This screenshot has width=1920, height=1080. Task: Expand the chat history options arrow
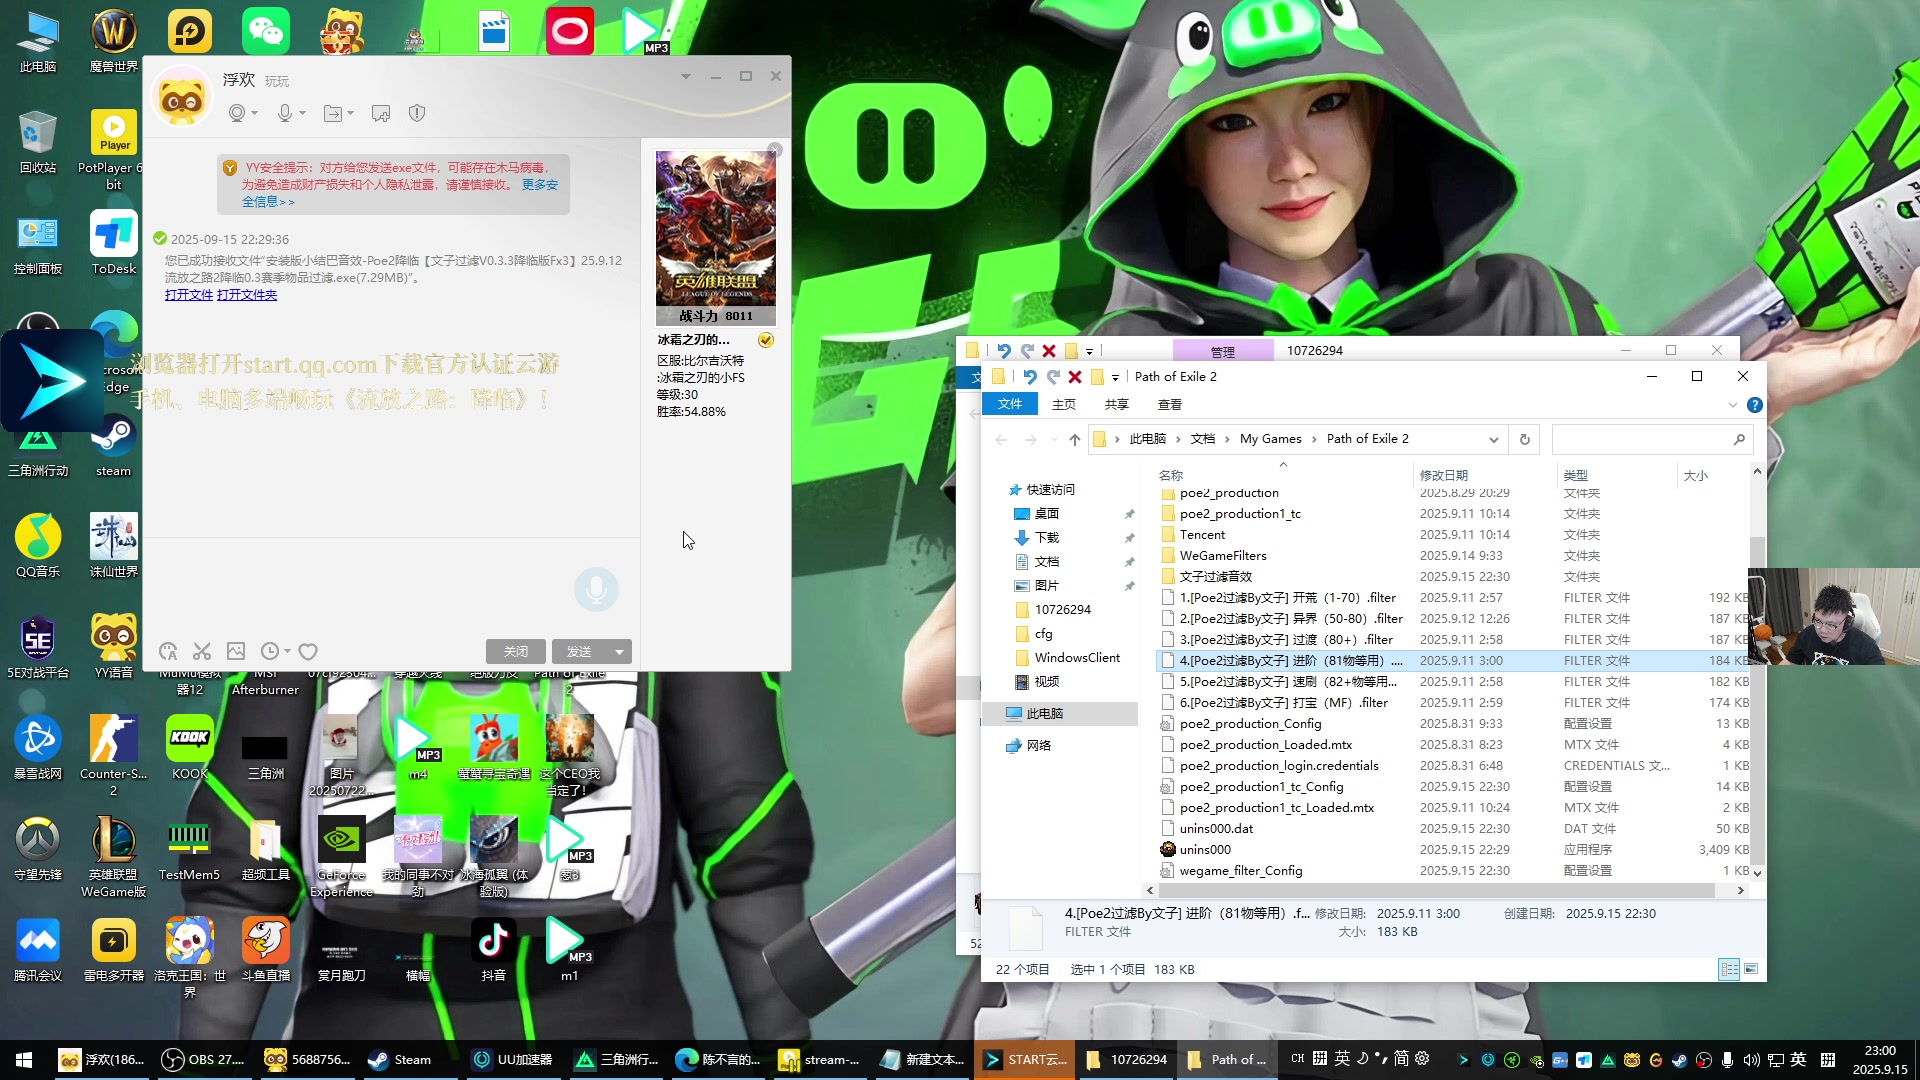pyautogui.click(x=287, y=652)
